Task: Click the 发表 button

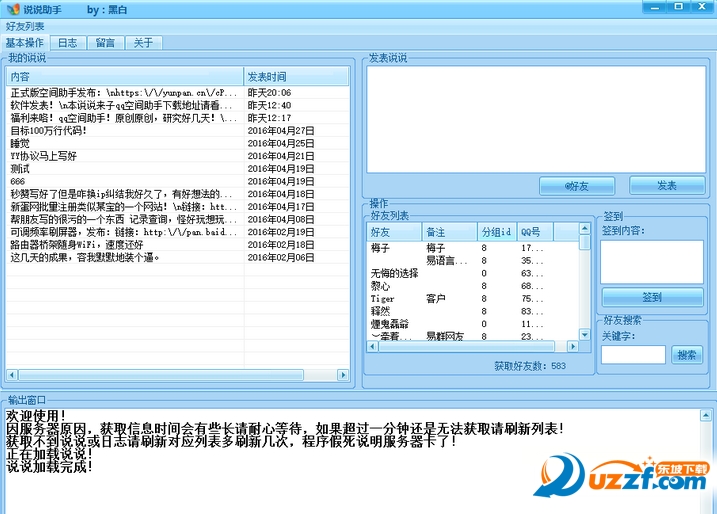Action: point(667,185)
